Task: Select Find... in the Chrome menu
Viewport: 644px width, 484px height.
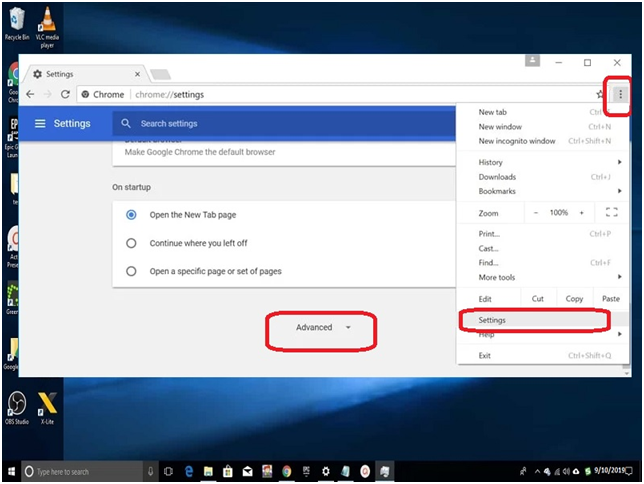Action: pos(543,263)
